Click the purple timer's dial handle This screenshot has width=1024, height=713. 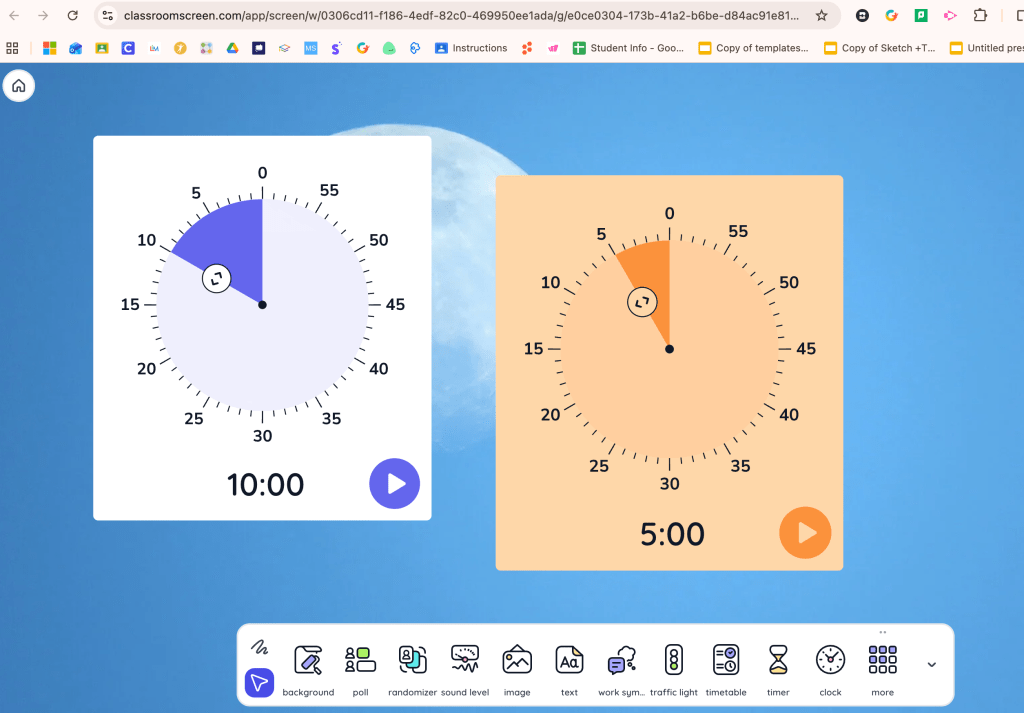point(217,278)
